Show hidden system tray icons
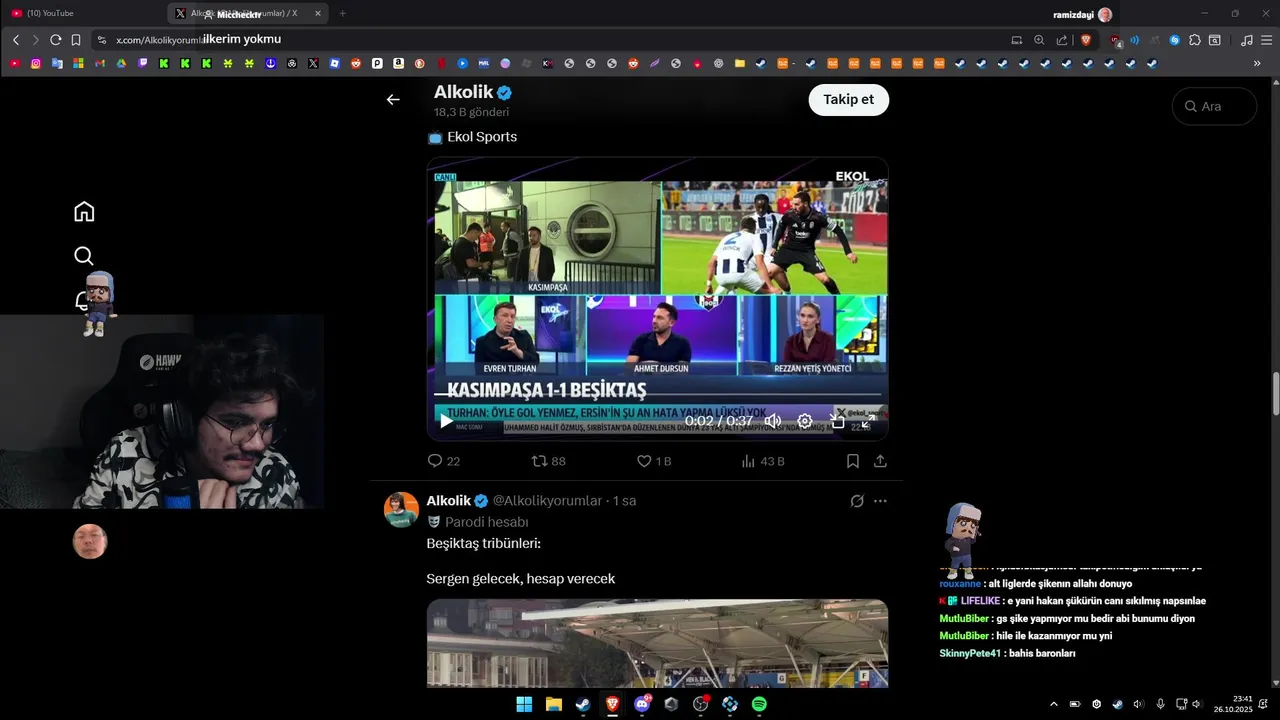This screenshot has height=720, width=1280. coord(1053,704)
